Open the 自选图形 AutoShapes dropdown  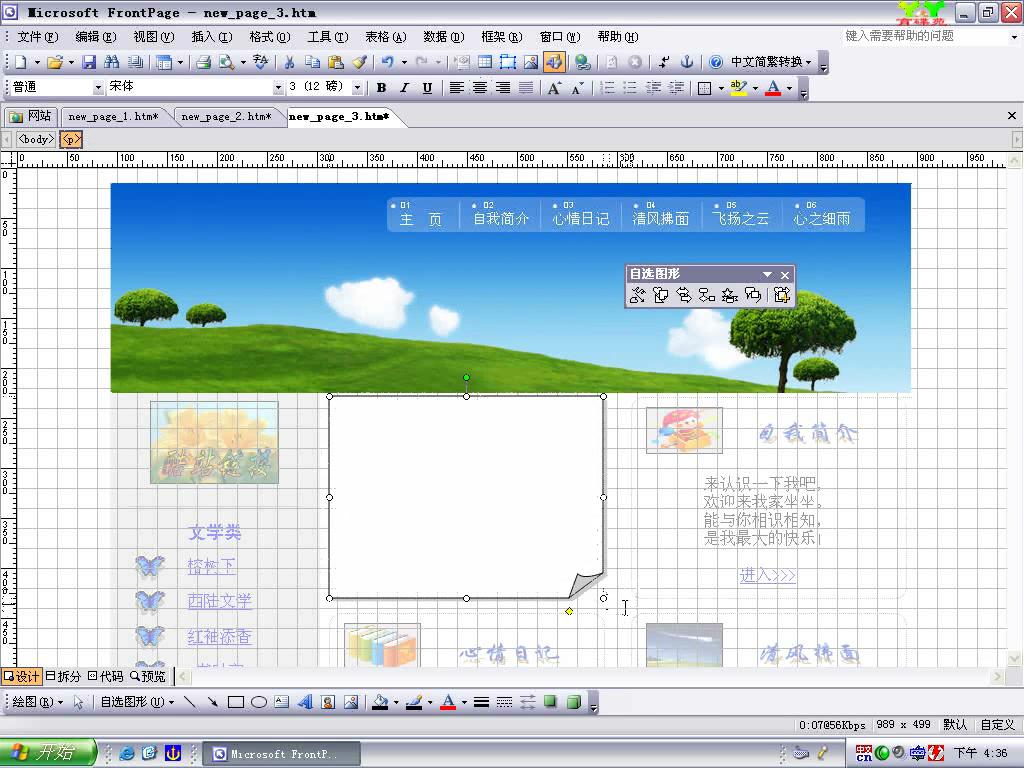pyautogui.click(x=137, y=702)
